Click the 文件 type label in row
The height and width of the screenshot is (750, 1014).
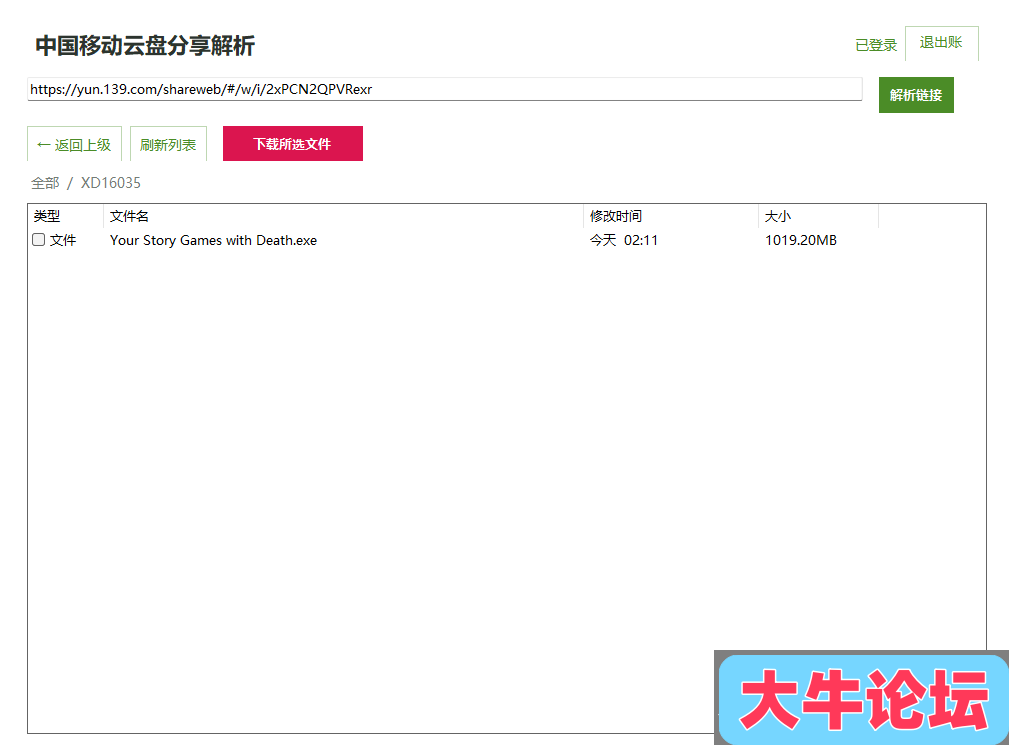point(63,241)
